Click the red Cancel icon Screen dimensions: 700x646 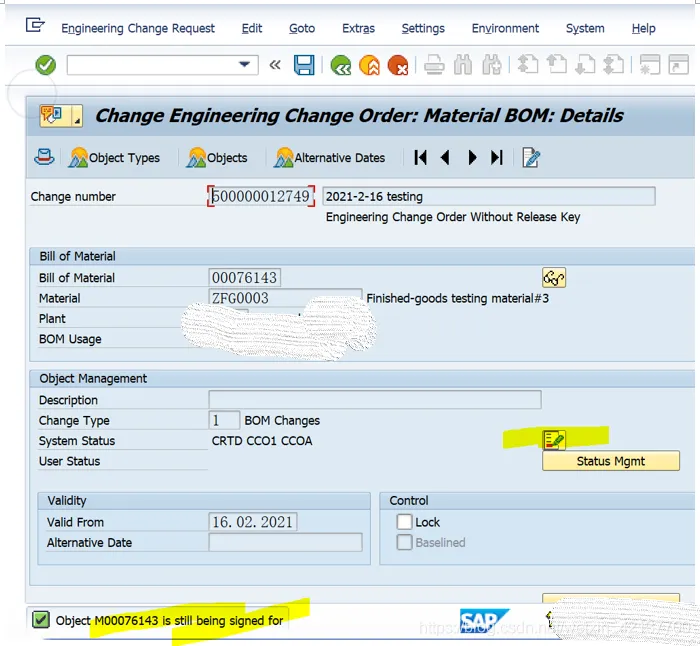tap(398, 65)
